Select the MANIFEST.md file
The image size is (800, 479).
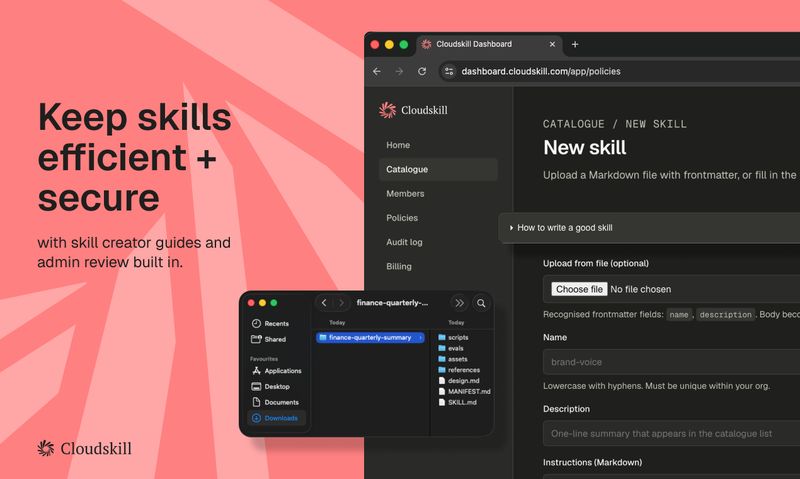(x=464, y=392)
